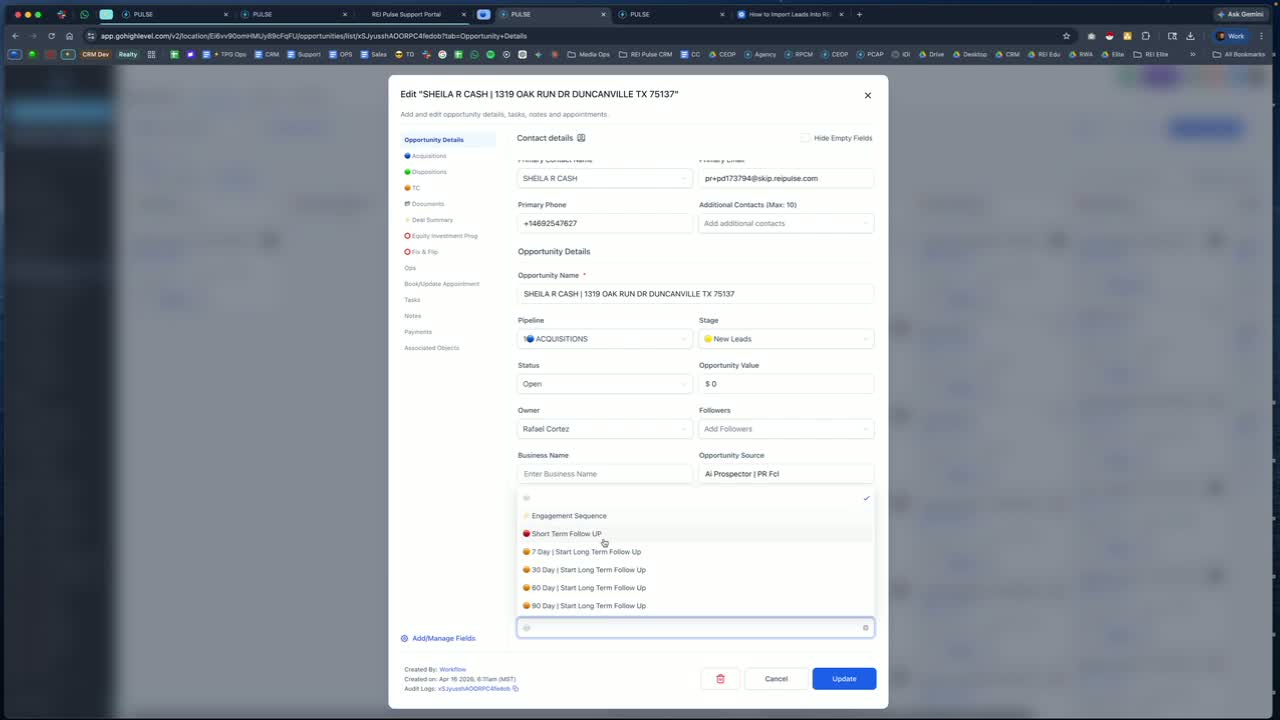Open the Add Followers dropdown
The height and width of the screenshot is (720, 1280).
tap(786, 429)
